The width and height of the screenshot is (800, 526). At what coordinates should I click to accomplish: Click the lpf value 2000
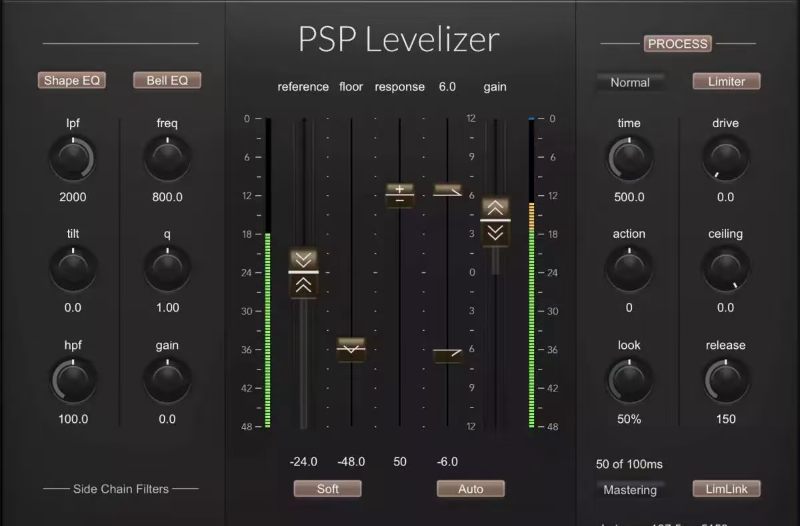click(72, 197)
